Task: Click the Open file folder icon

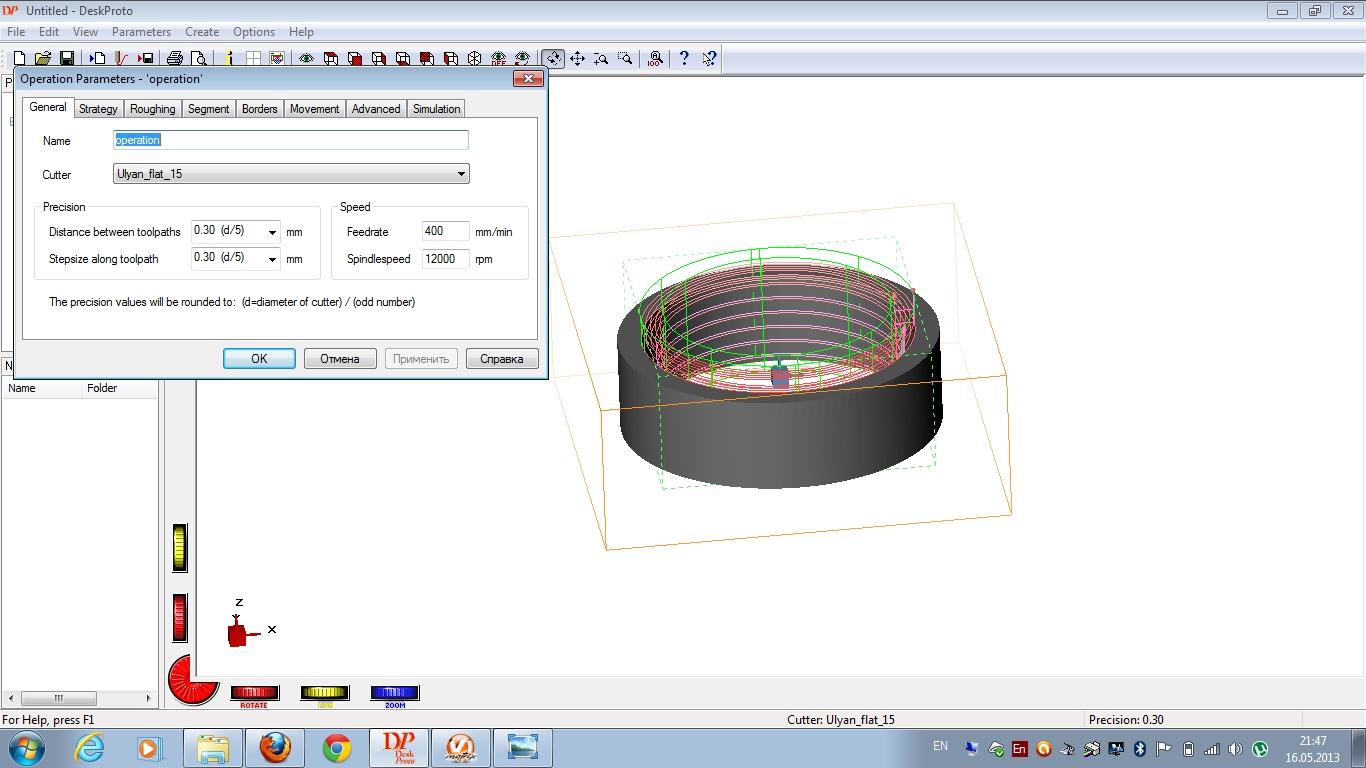Action: [43, 59]
